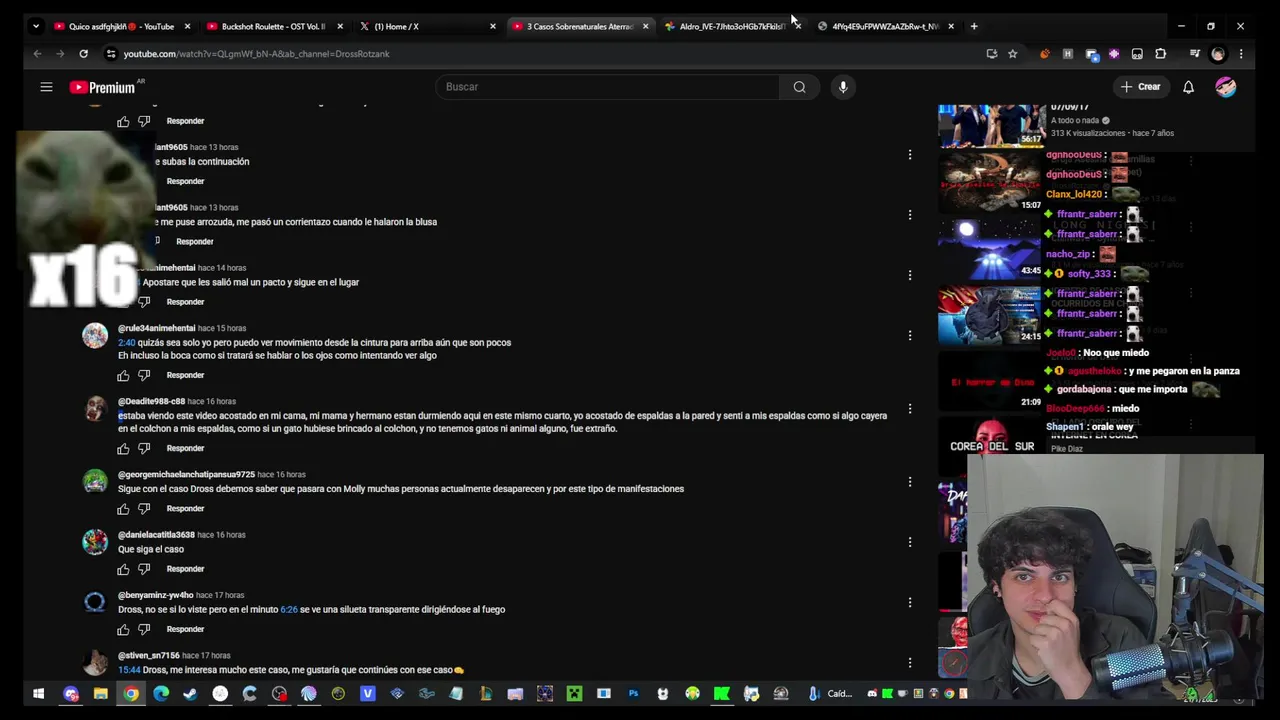Open options menu for @georgemichaelanchatipansua9725 comment
The height and width of the screenshot is (720, 1280).
(910, 482)
